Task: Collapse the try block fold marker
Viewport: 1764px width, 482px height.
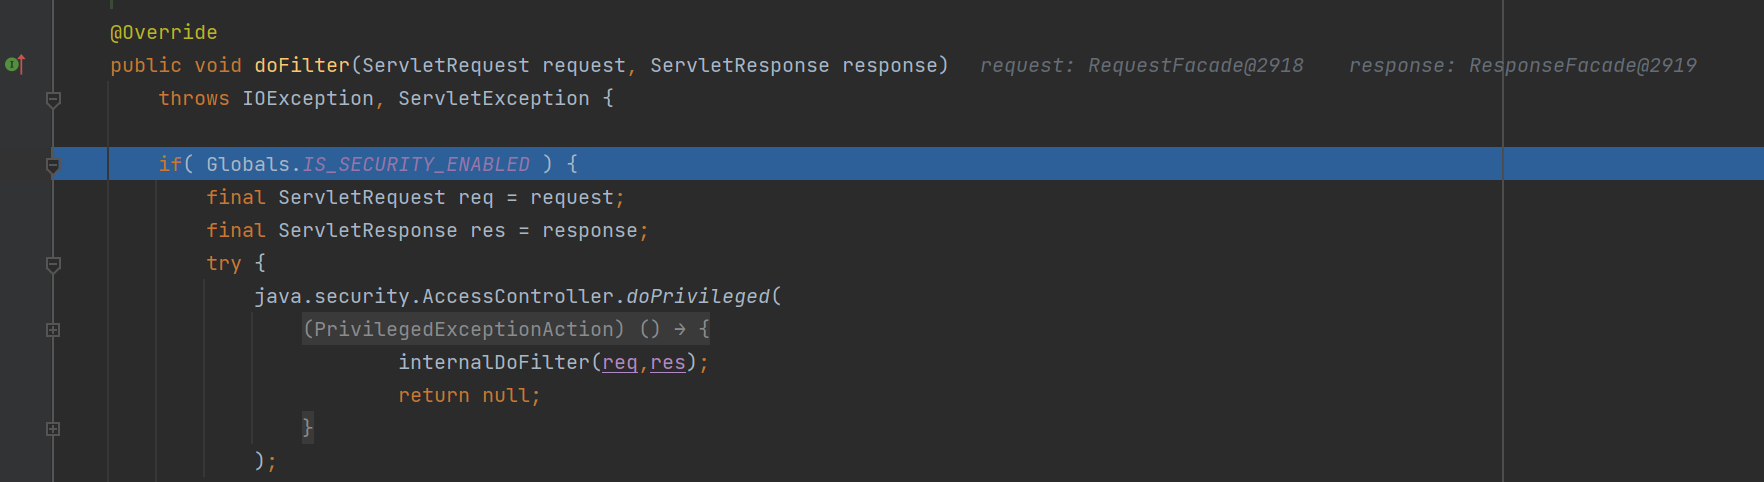Action: point(54,264)
